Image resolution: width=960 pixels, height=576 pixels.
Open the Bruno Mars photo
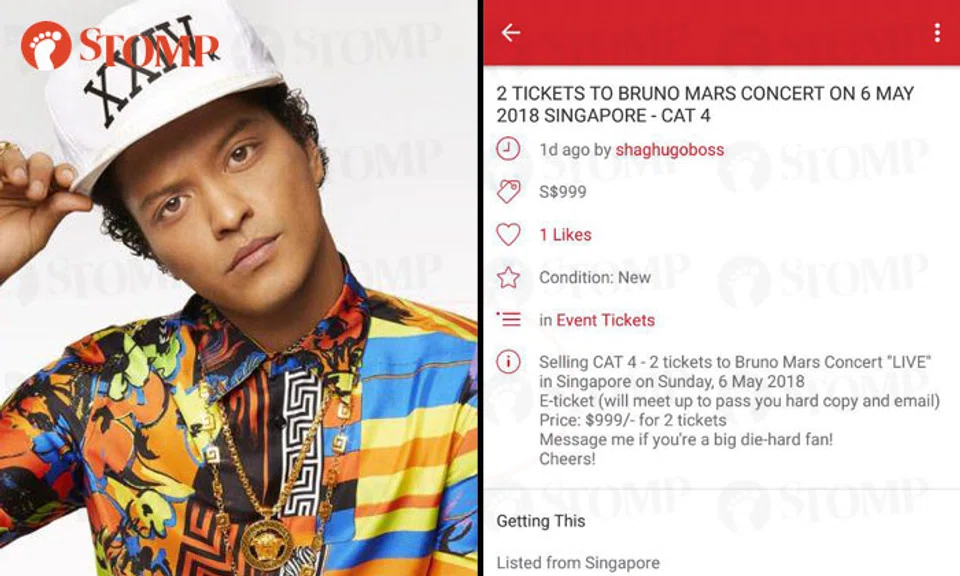tap(239, 288)
